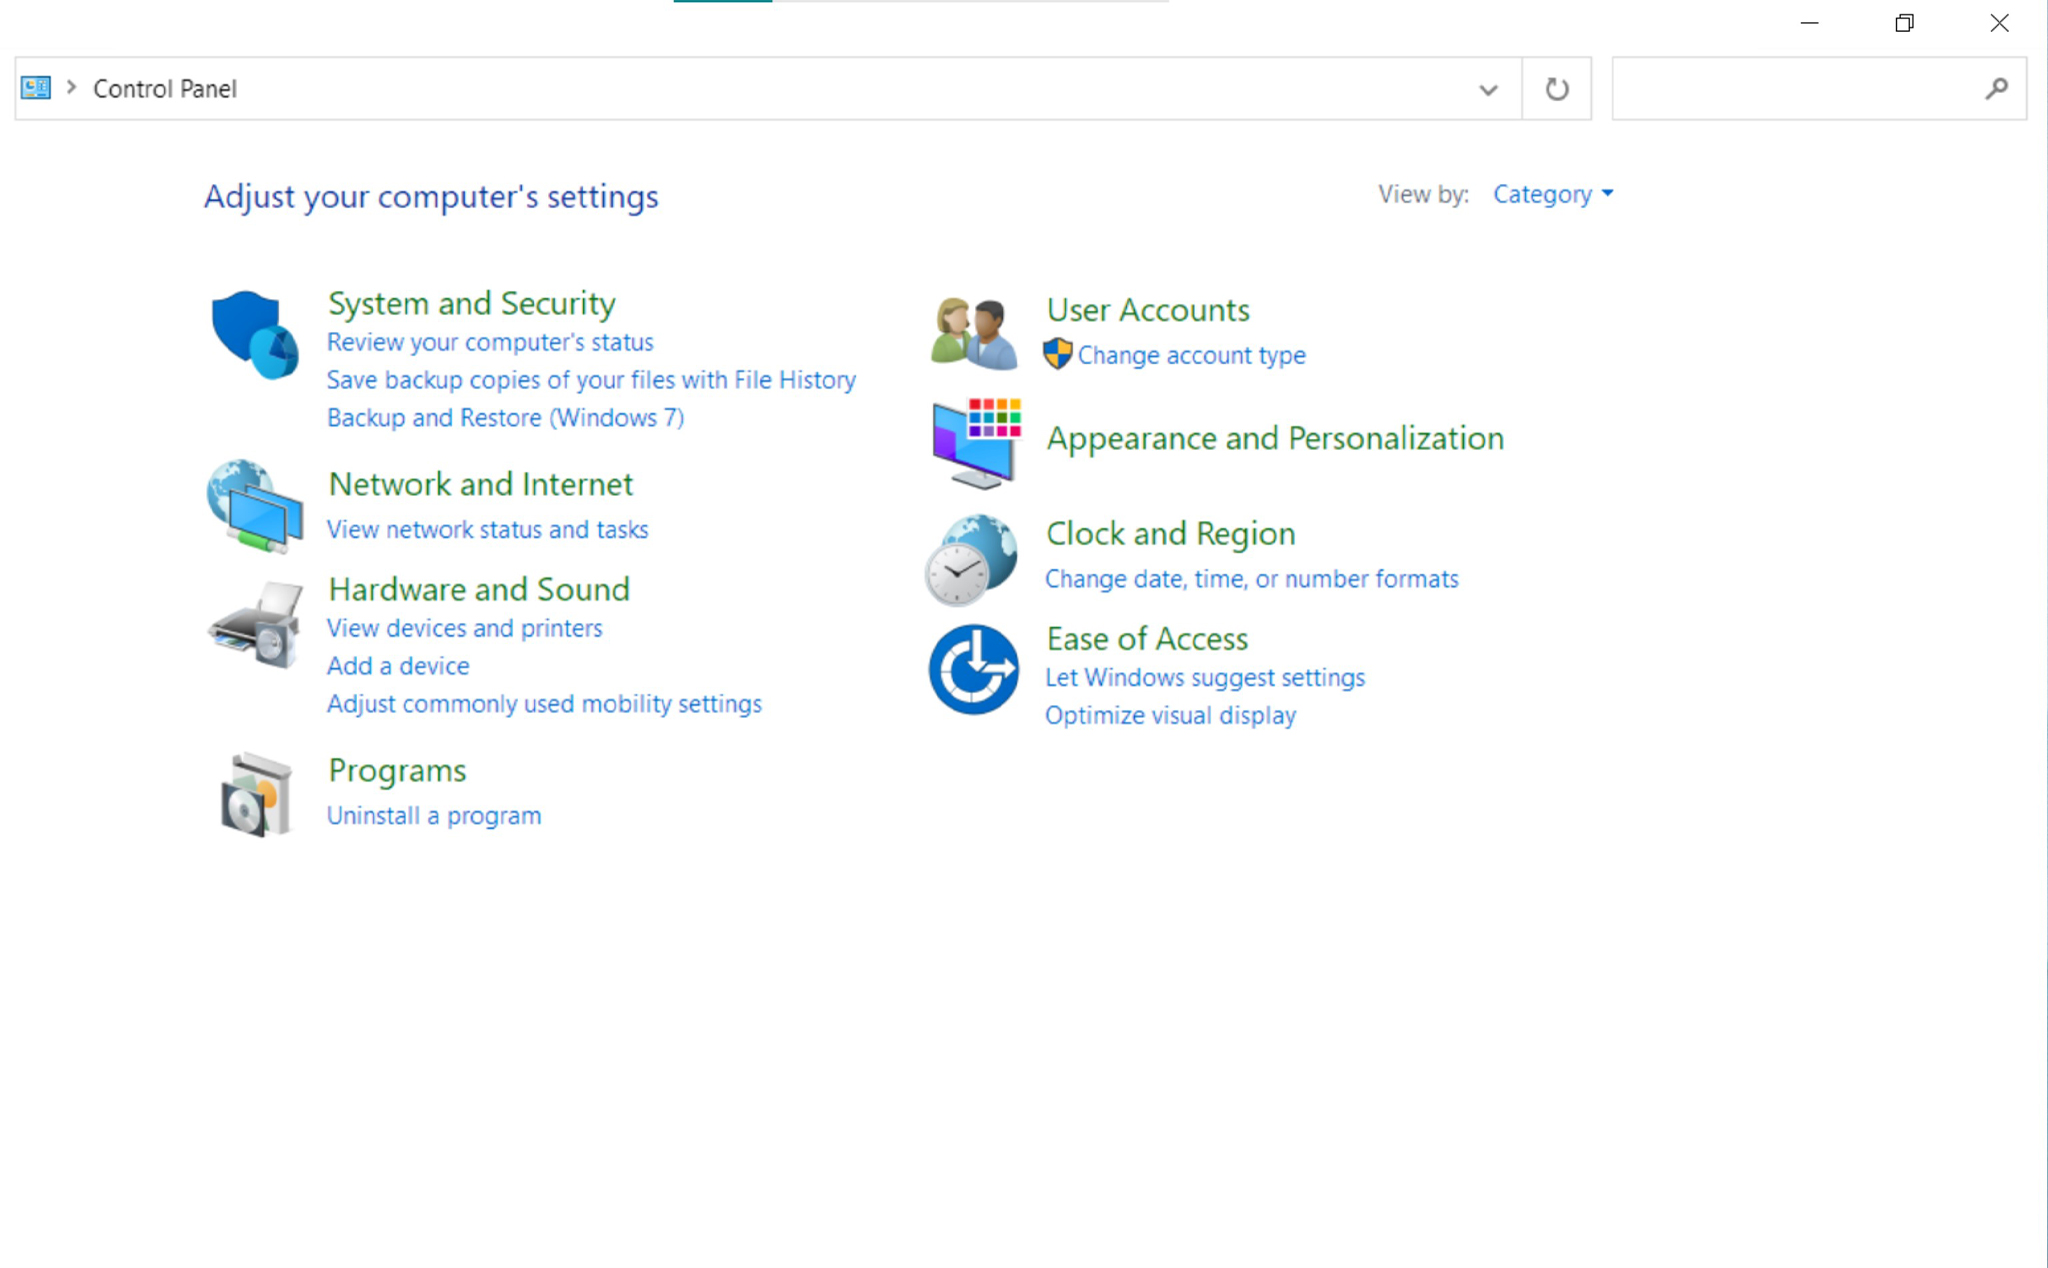This screenshot has height=1268, width=2048.
Task: Click Optimize visual display link
Action: click(x=1170, y=716)
